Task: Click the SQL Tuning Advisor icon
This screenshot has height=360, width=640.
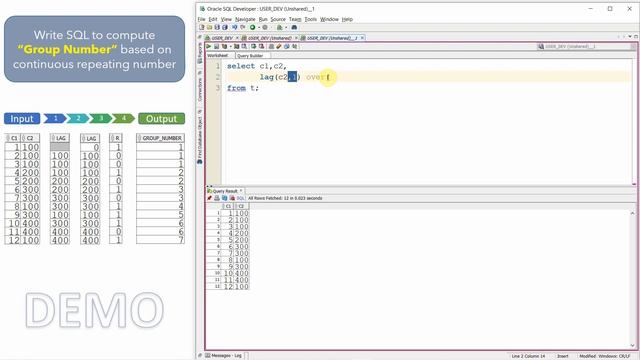Action: click(244, 47)
